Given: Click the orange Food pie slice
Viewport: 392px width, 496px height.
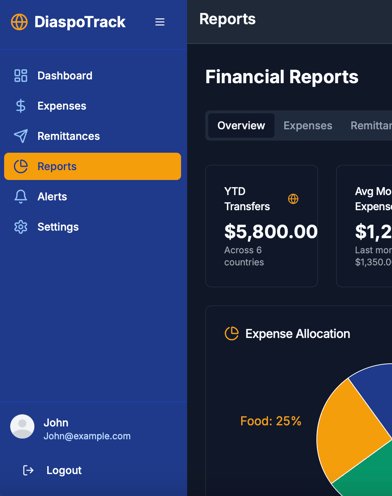Looking at the screenshot, I should point(350,430).
